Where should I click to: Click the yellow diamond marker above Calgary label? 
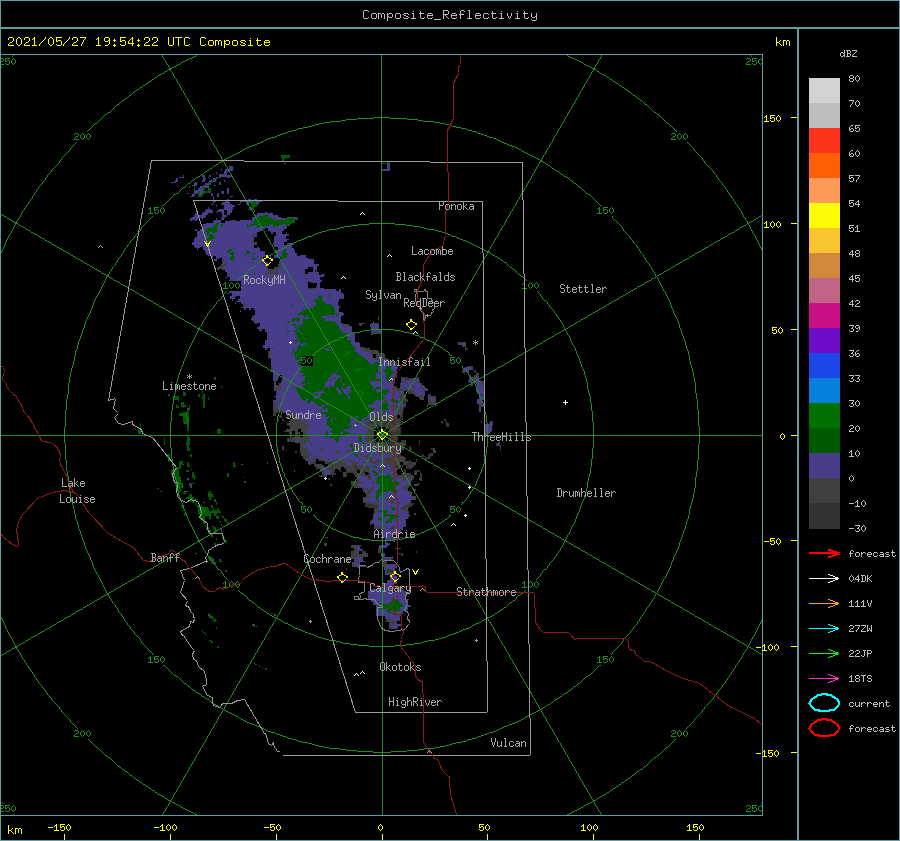pyautogui.click(x=395, y=576)
